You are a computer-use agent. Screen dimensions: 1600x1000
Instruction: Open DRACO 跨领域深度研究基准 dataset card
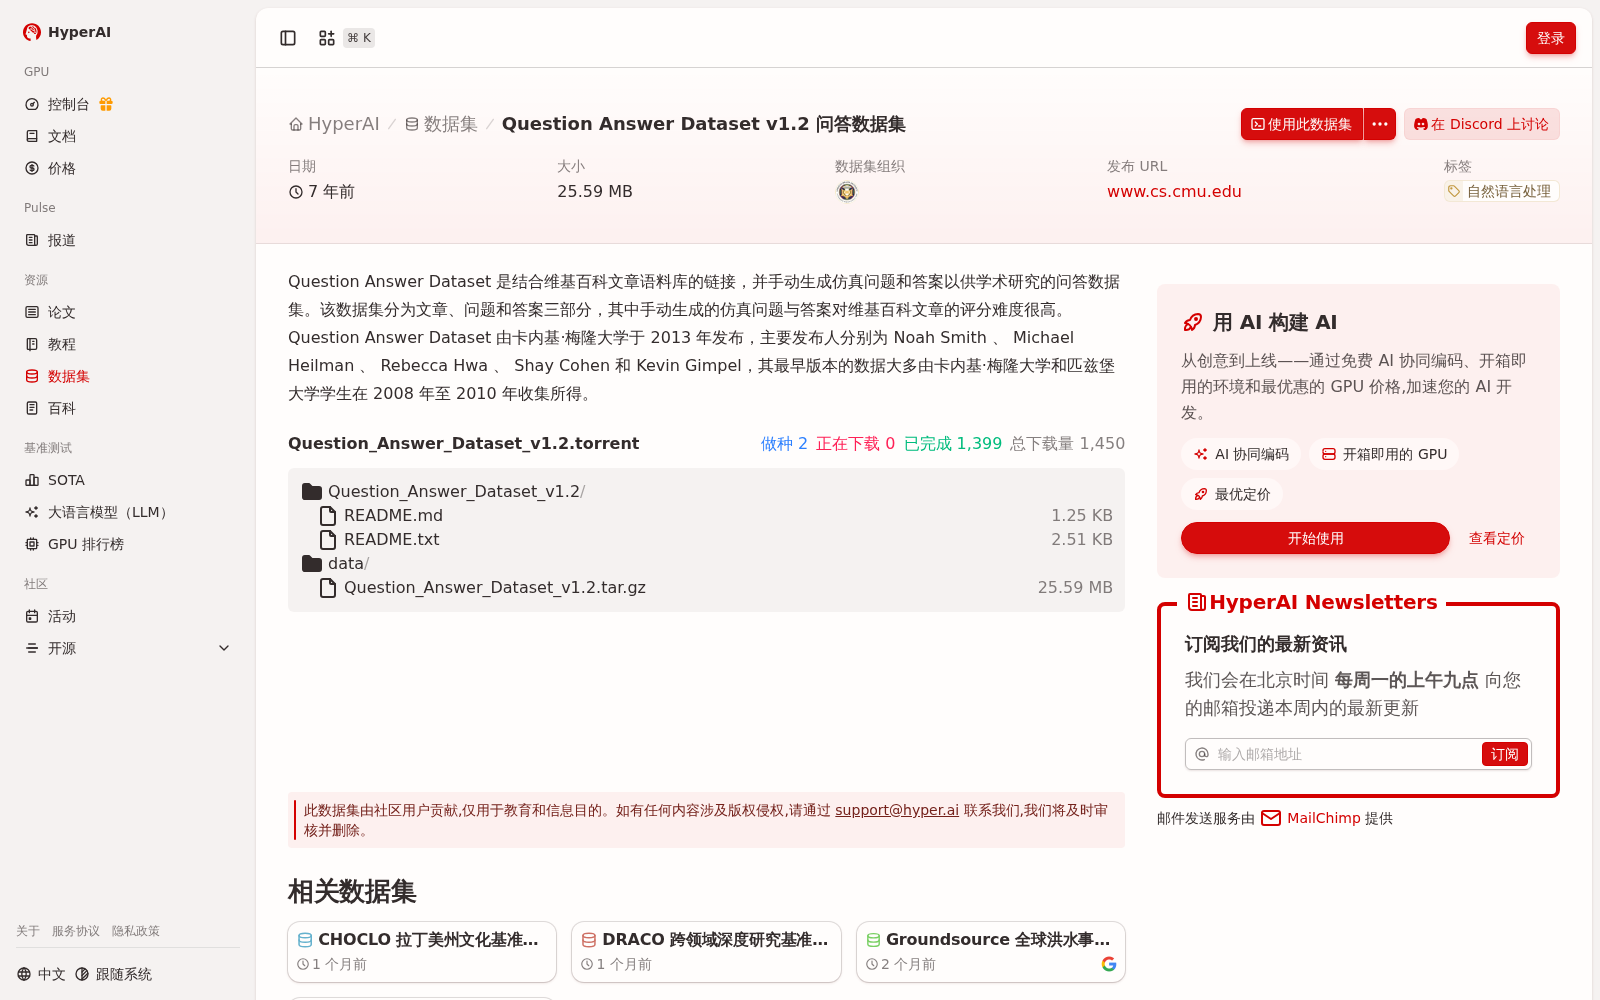706,952
